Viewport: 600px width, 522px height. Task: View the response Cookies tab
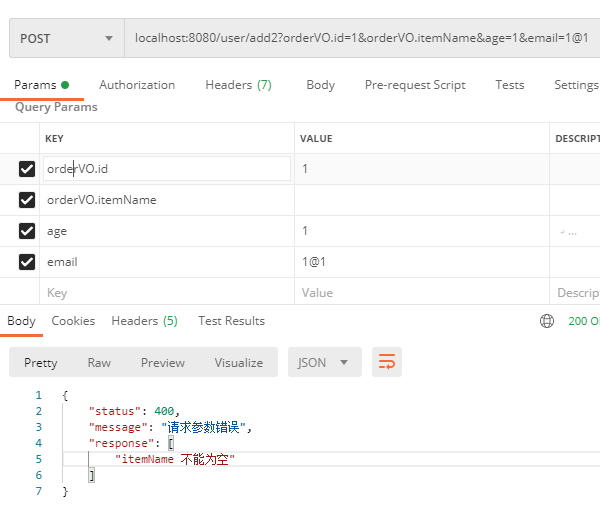[x=73, y=321]
